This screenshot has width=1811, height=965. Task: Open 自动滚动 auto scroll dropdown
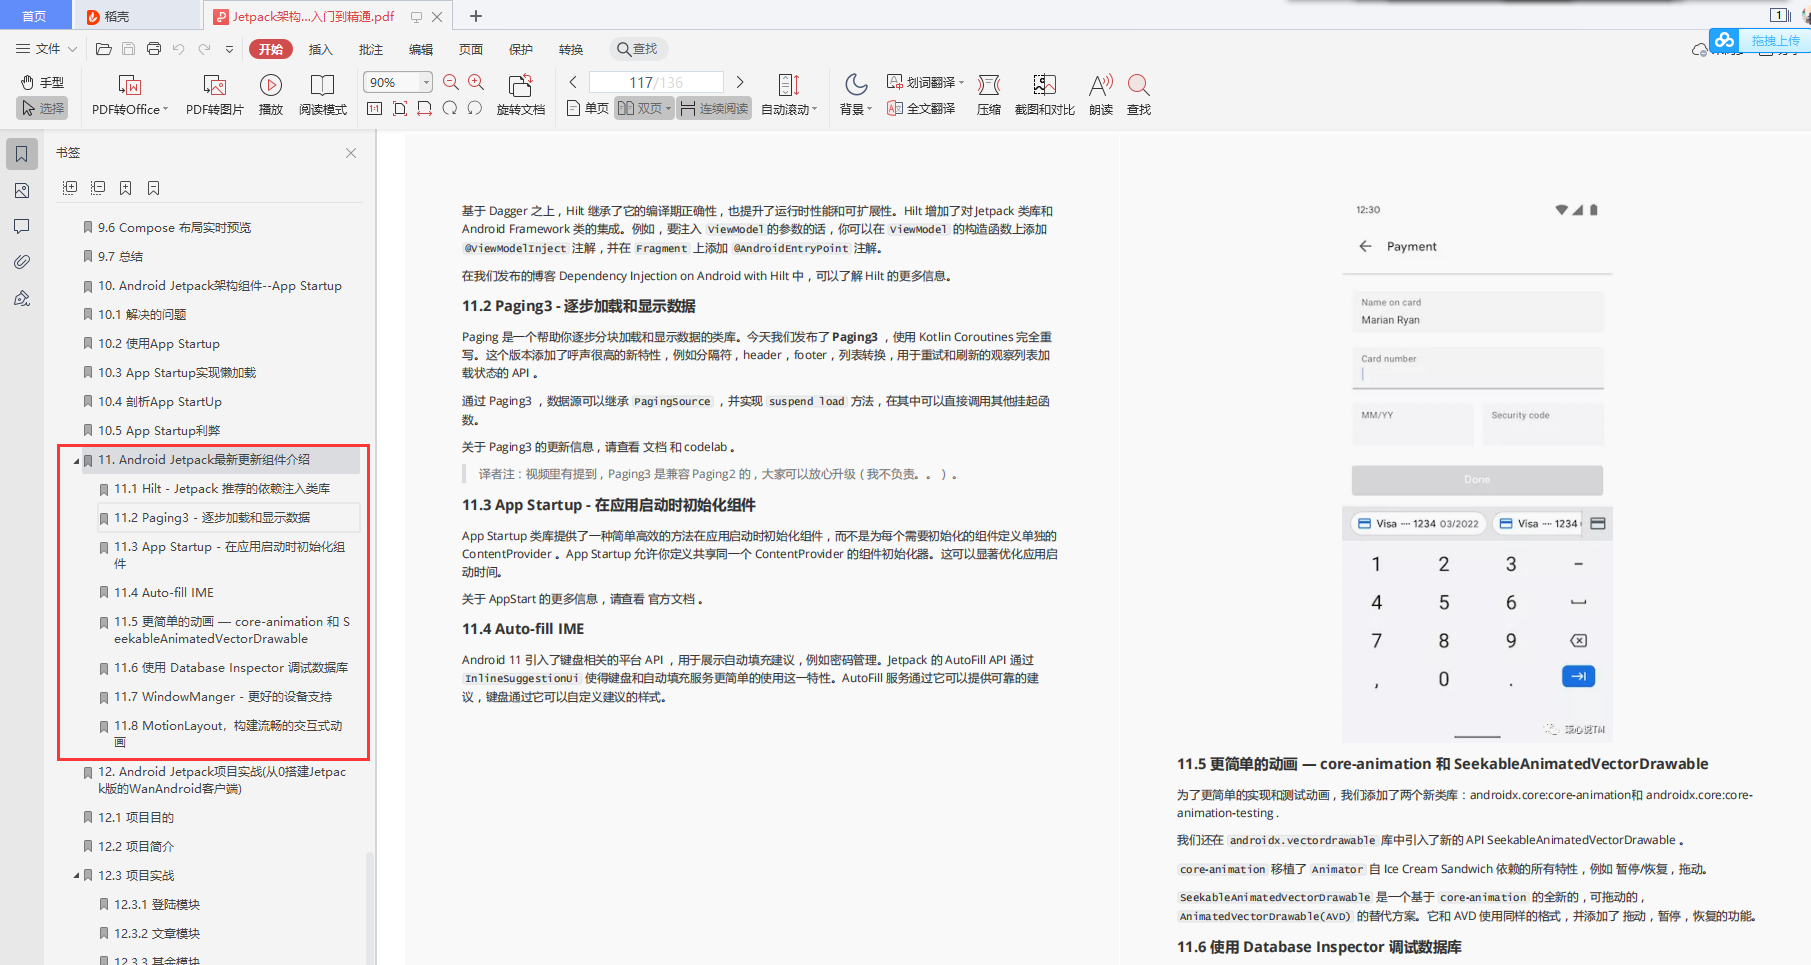(789, 95)
